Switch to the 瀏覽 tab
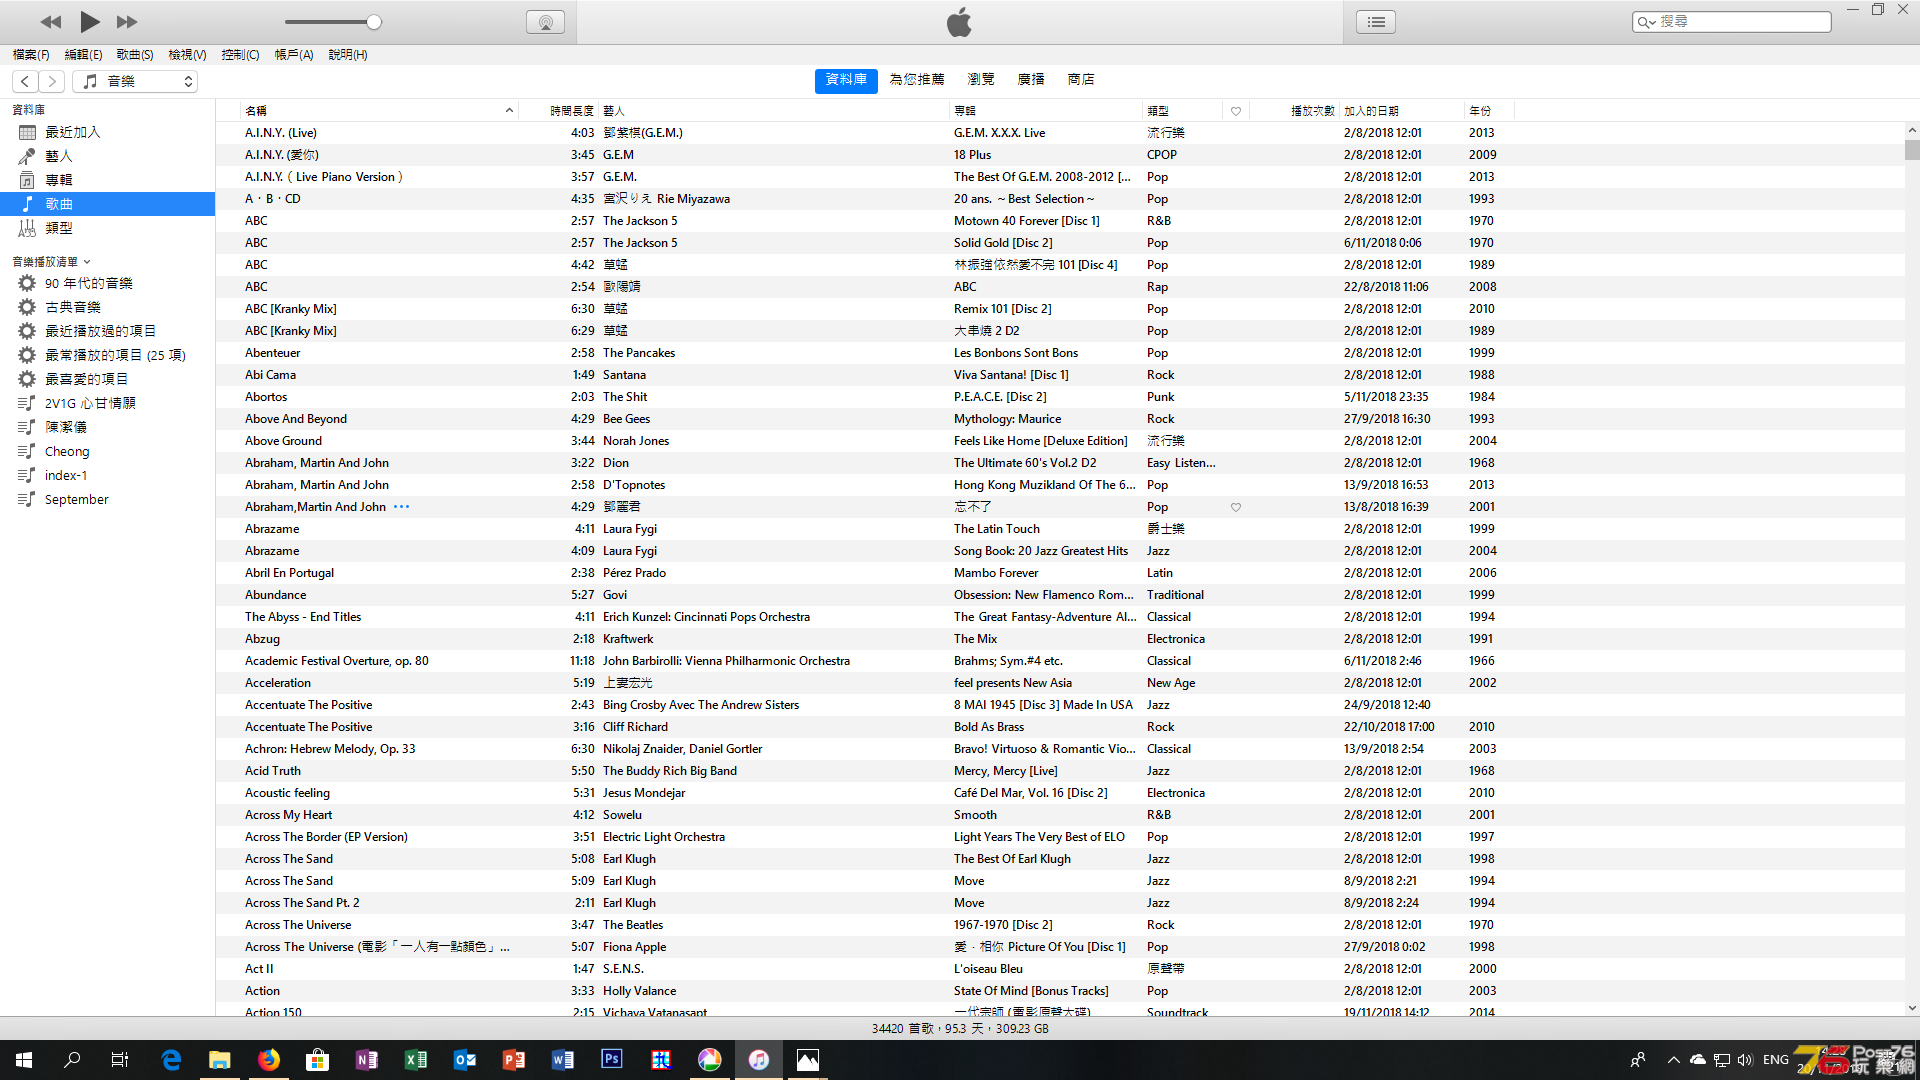The height and width of the screenshot is (1080, 1920). click(981, 80)
